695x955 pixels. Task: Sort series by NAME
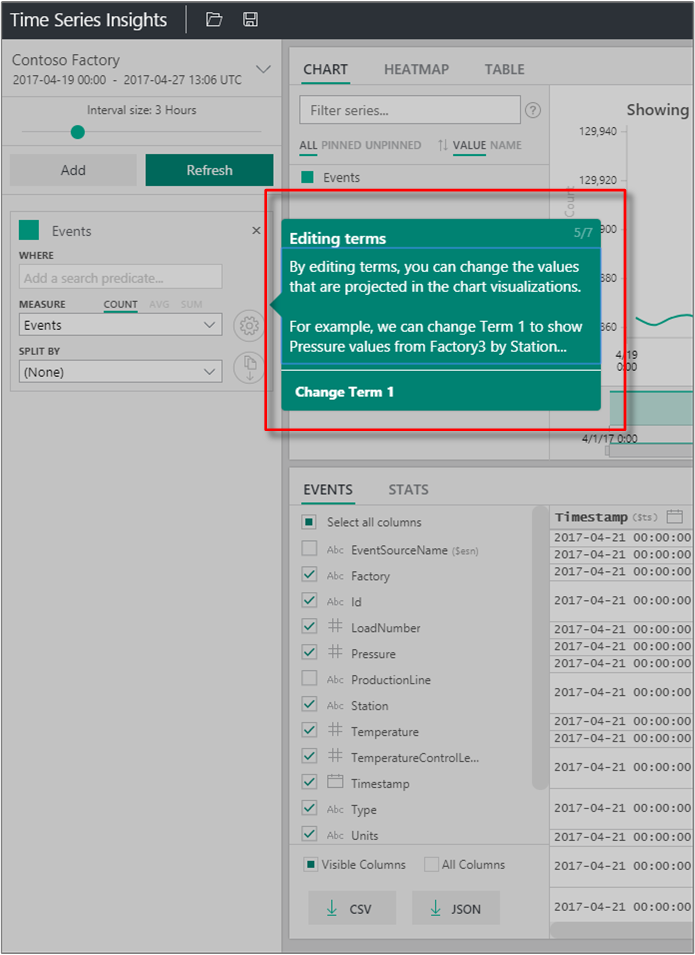tap(506, 145)
